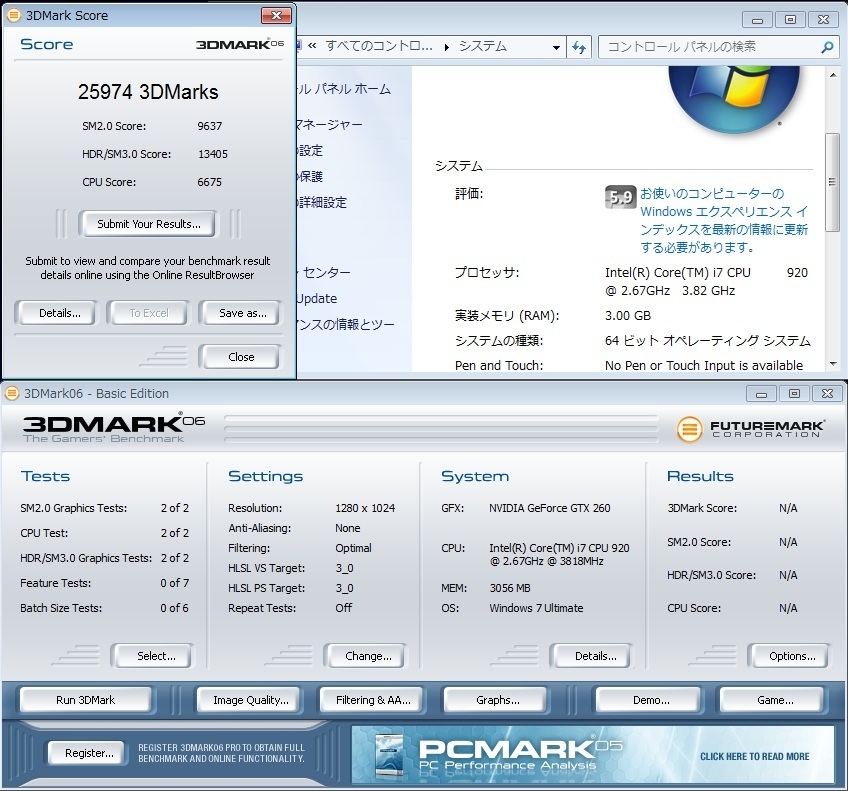848x791 pixels.
Task: Click 'No Pen or Touch Input is available'
Action: click(x=704, y=365)
